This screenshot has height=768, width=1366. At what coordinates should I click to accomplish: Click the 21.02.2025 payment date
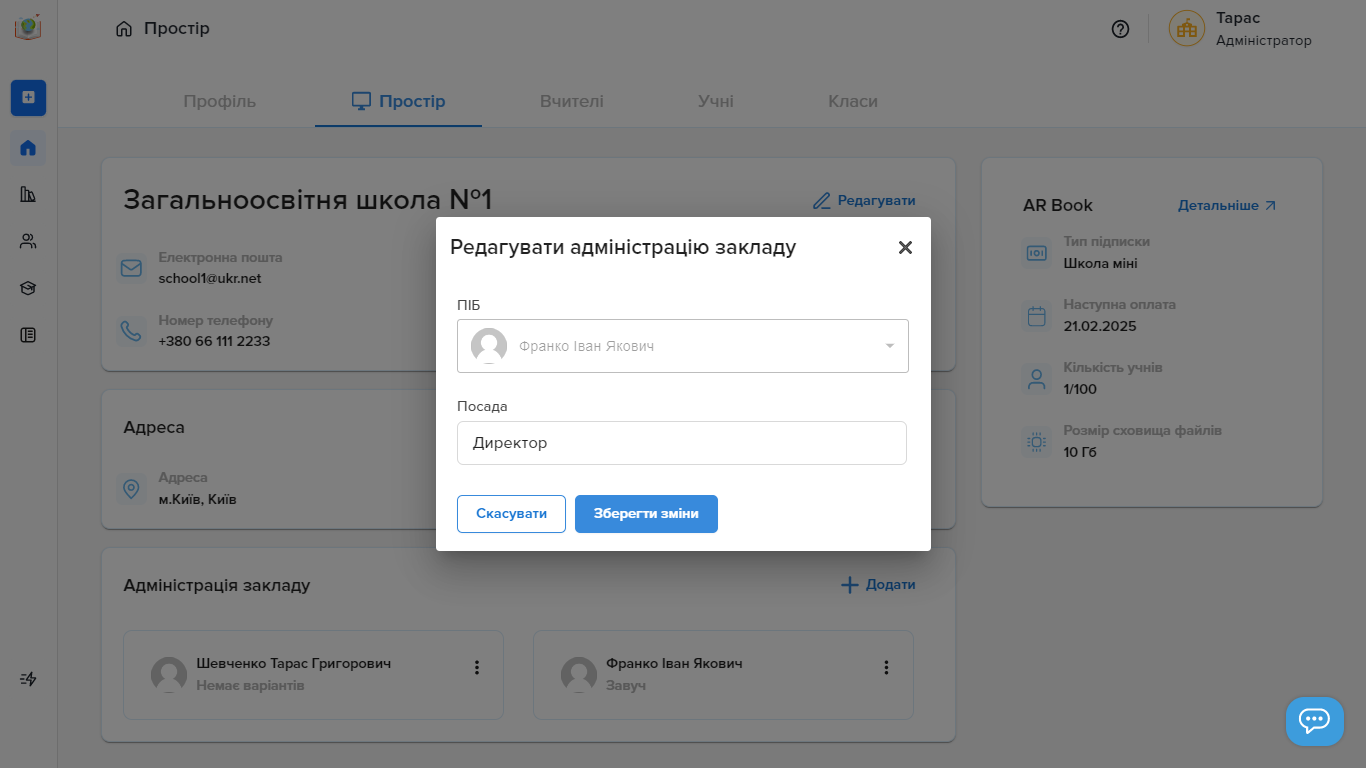[1100, 326]
